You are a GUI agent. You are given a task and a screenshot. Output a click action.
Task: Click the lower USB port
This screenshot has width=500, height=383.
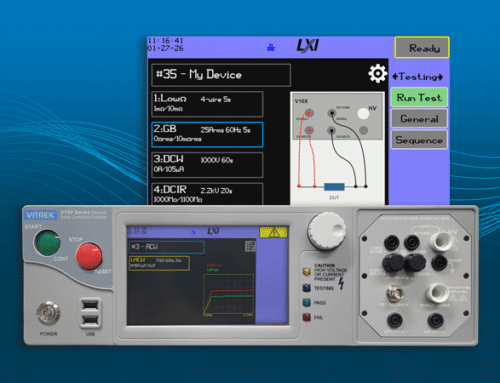90,321
